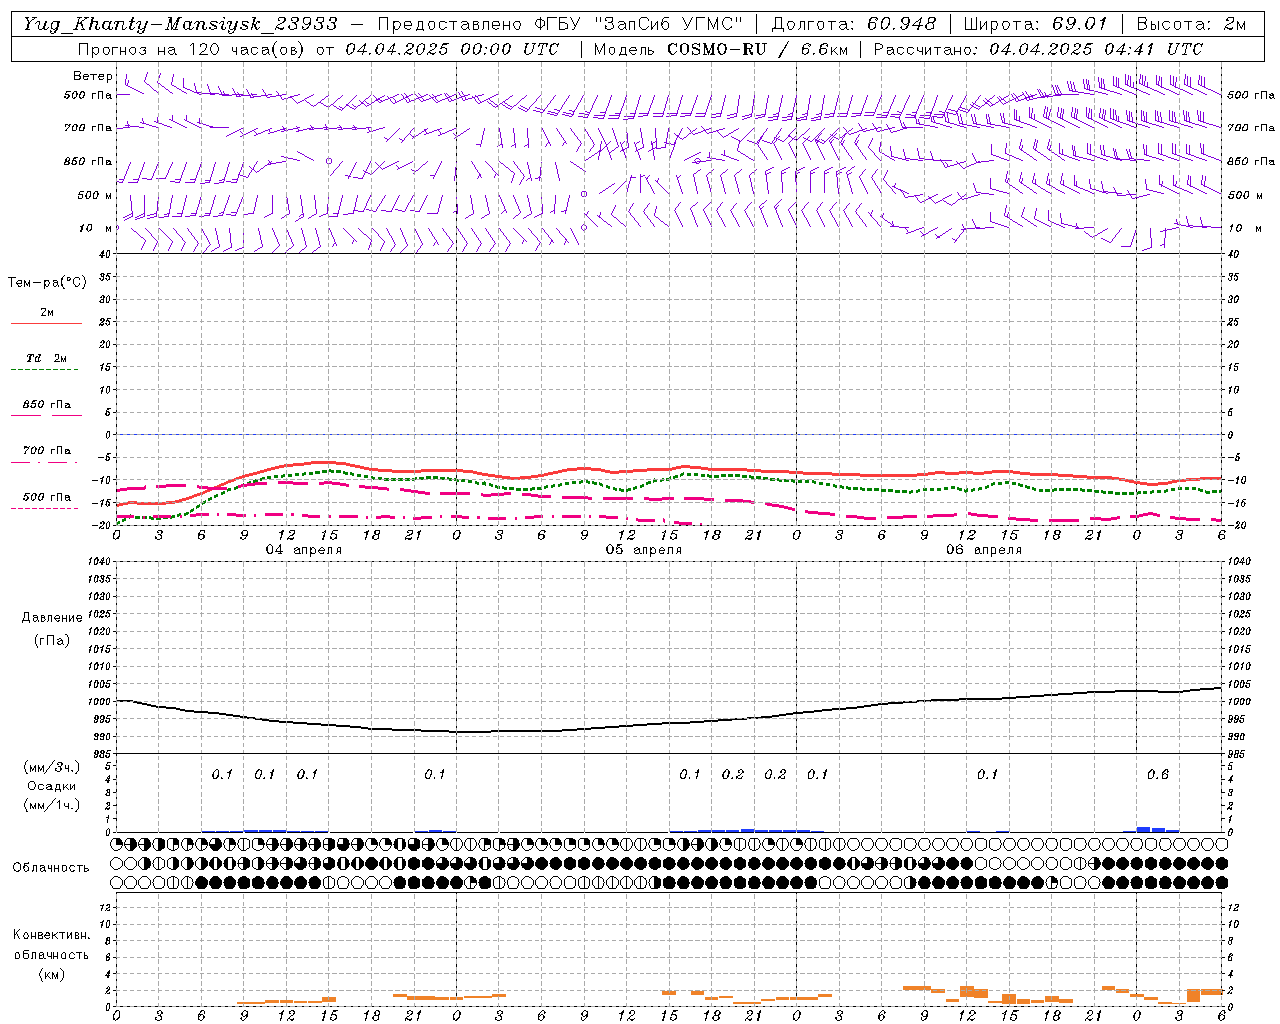This screenshot has height=1024, width=1280.
Task: Click the 700 гПа temperature legend with pink dashes
Action: [x=47, y=451]
